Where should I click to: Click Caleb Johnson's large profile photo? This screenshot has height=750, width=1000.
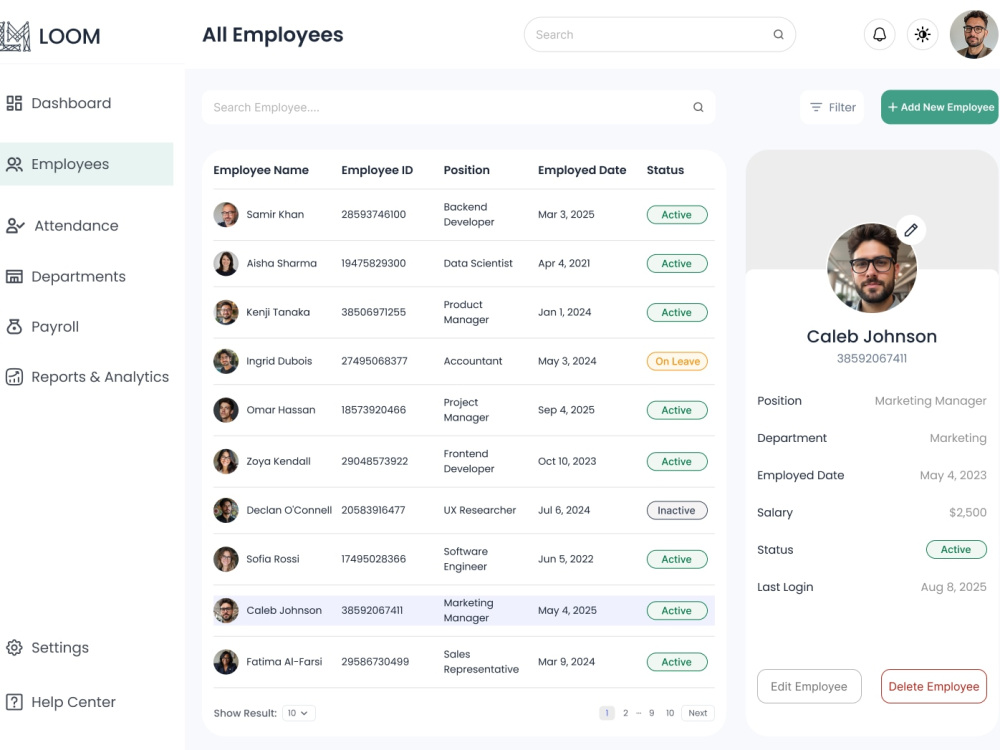pos(872,268)
